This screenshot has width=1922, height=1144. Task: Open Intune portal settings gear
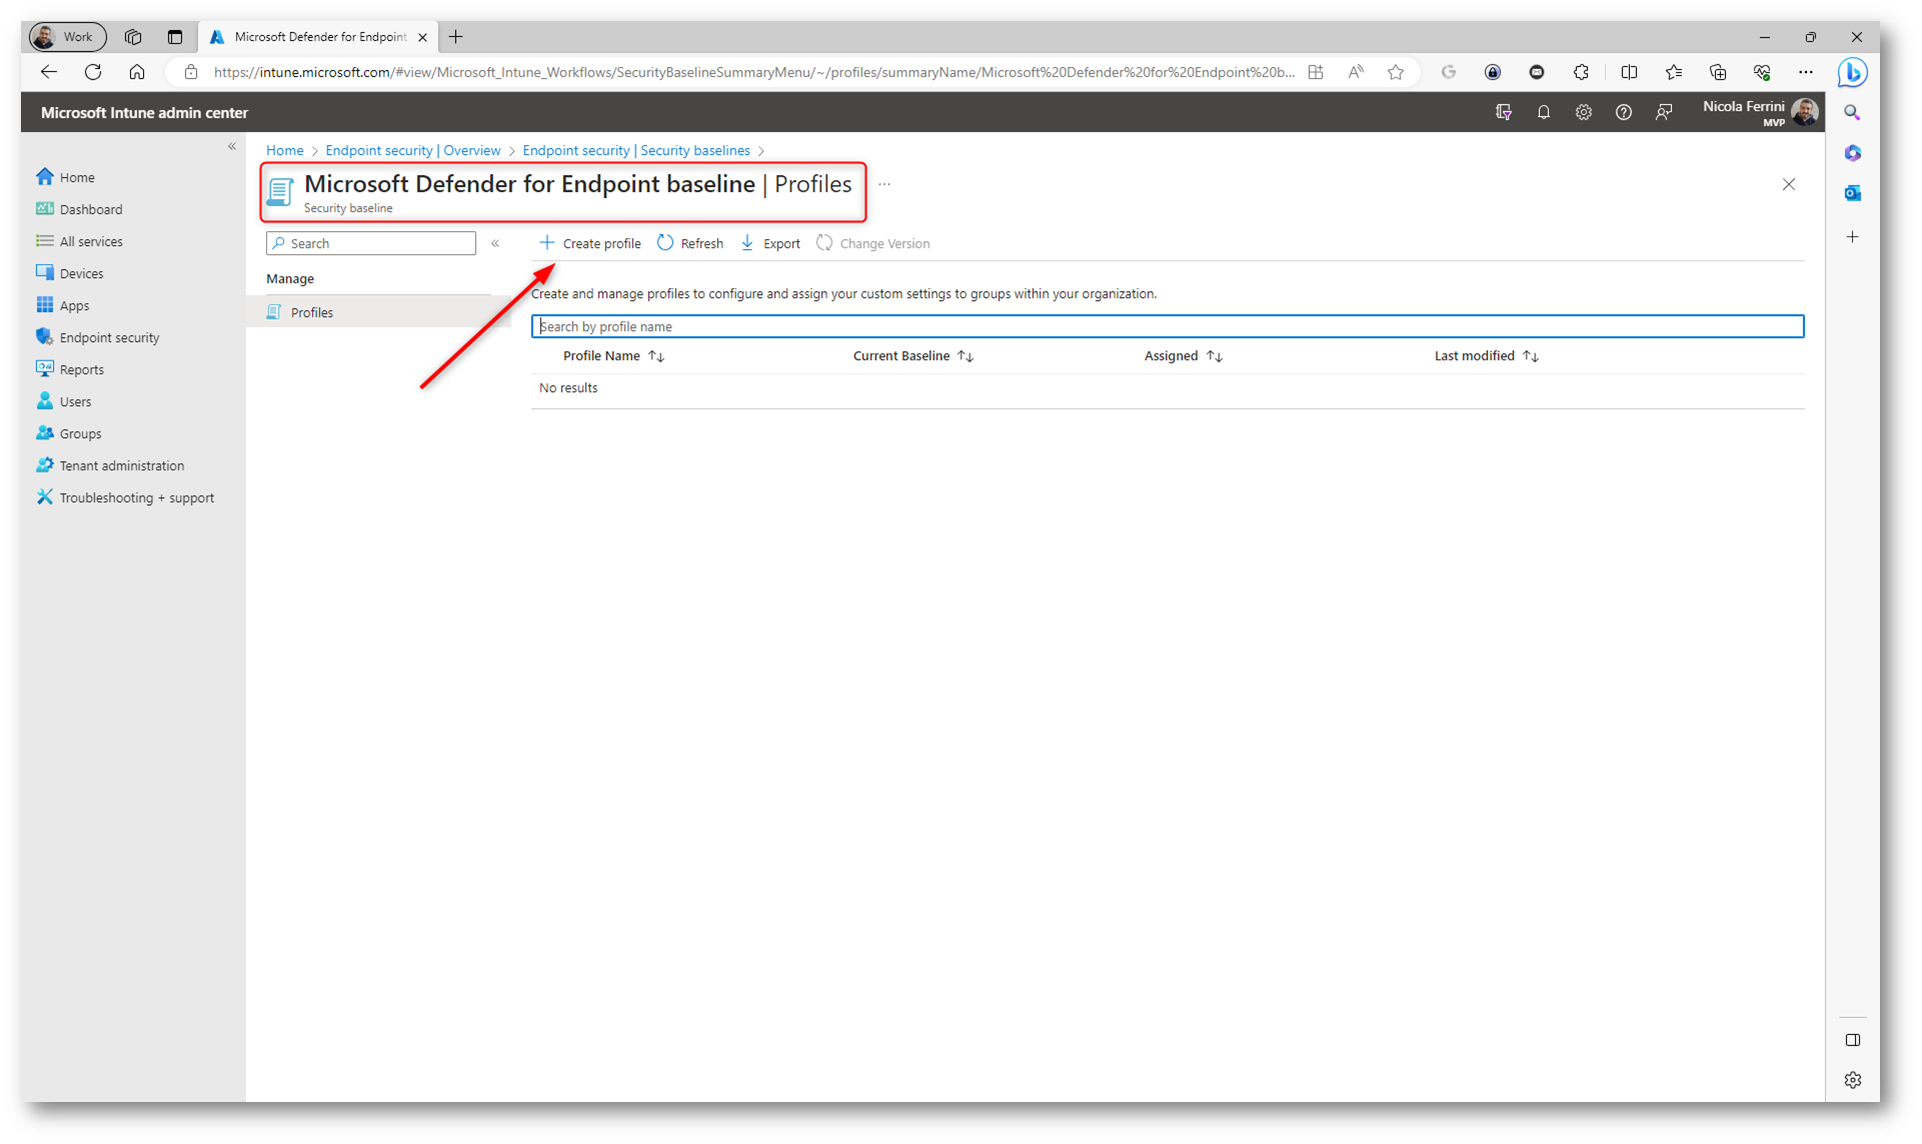coord(1583,112)
